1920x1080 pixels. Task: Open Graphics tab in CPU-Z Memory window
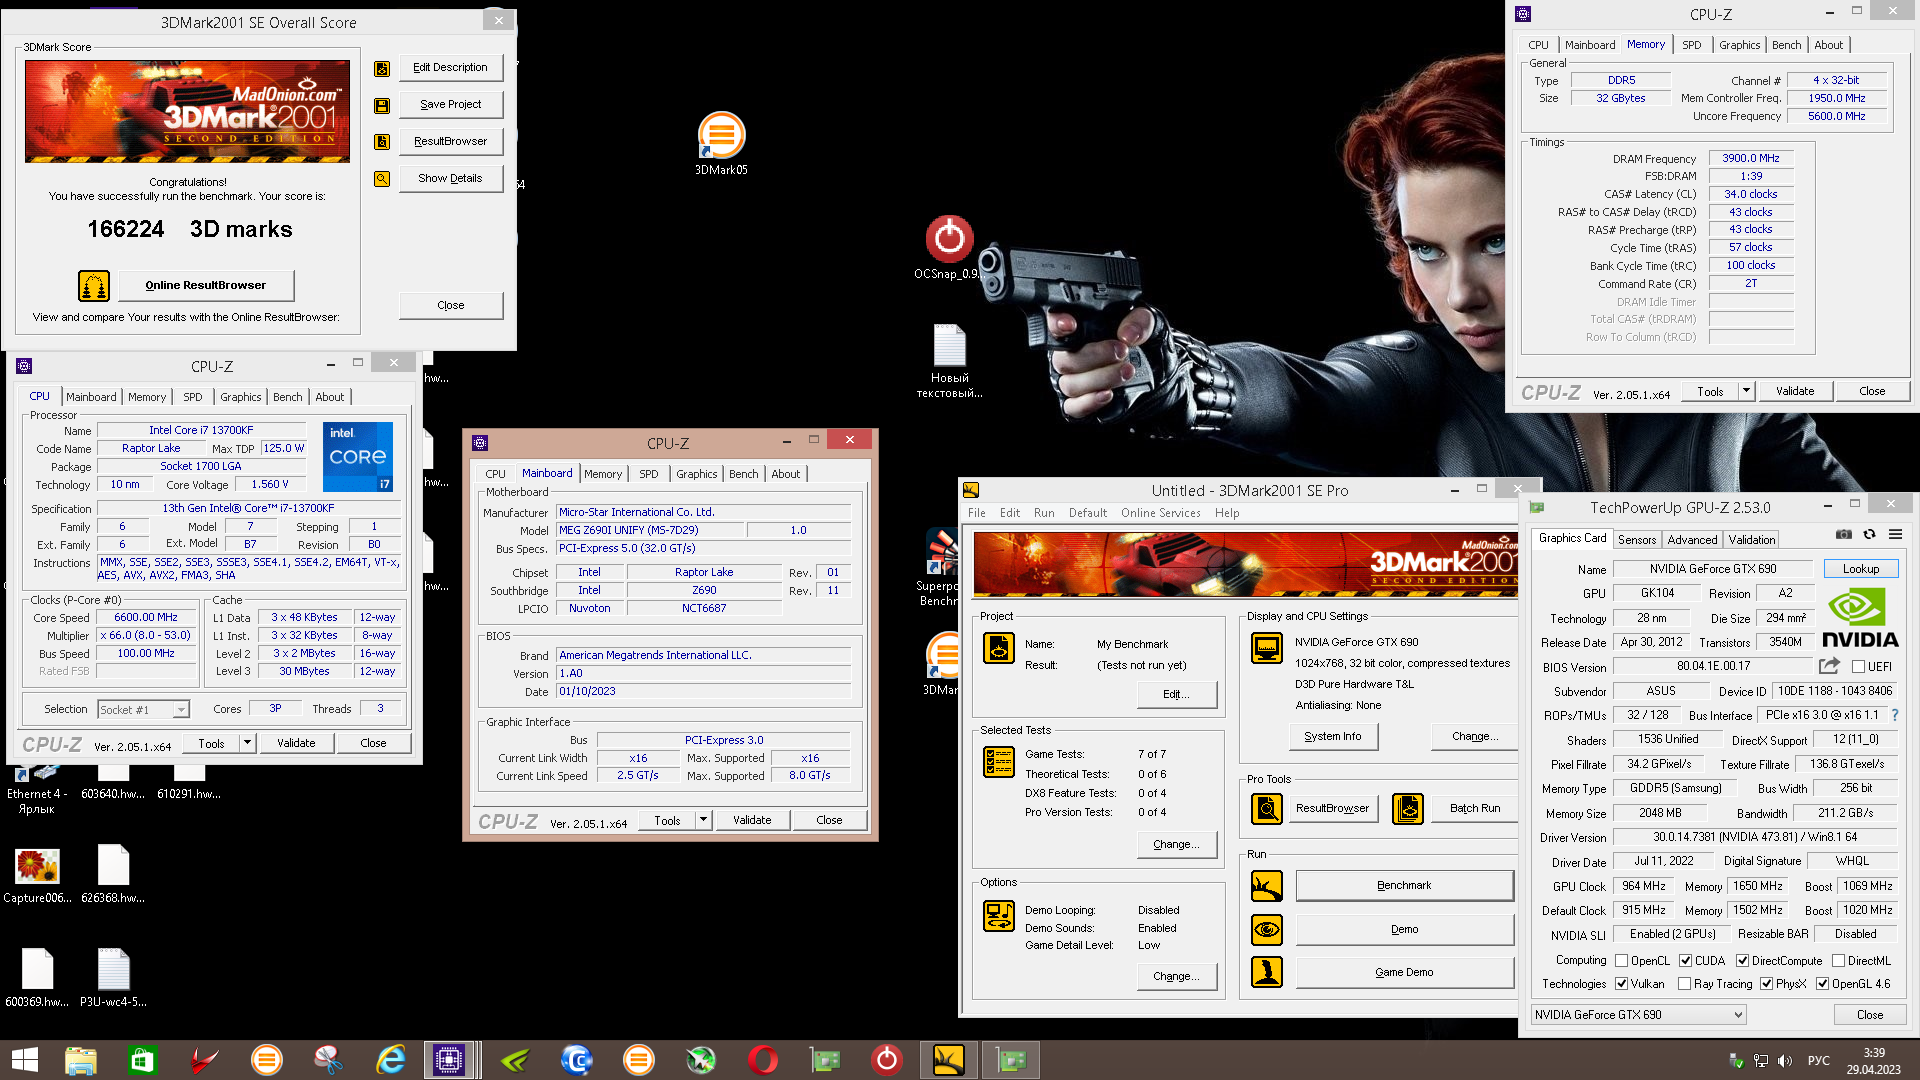(x=1739, y=45)
